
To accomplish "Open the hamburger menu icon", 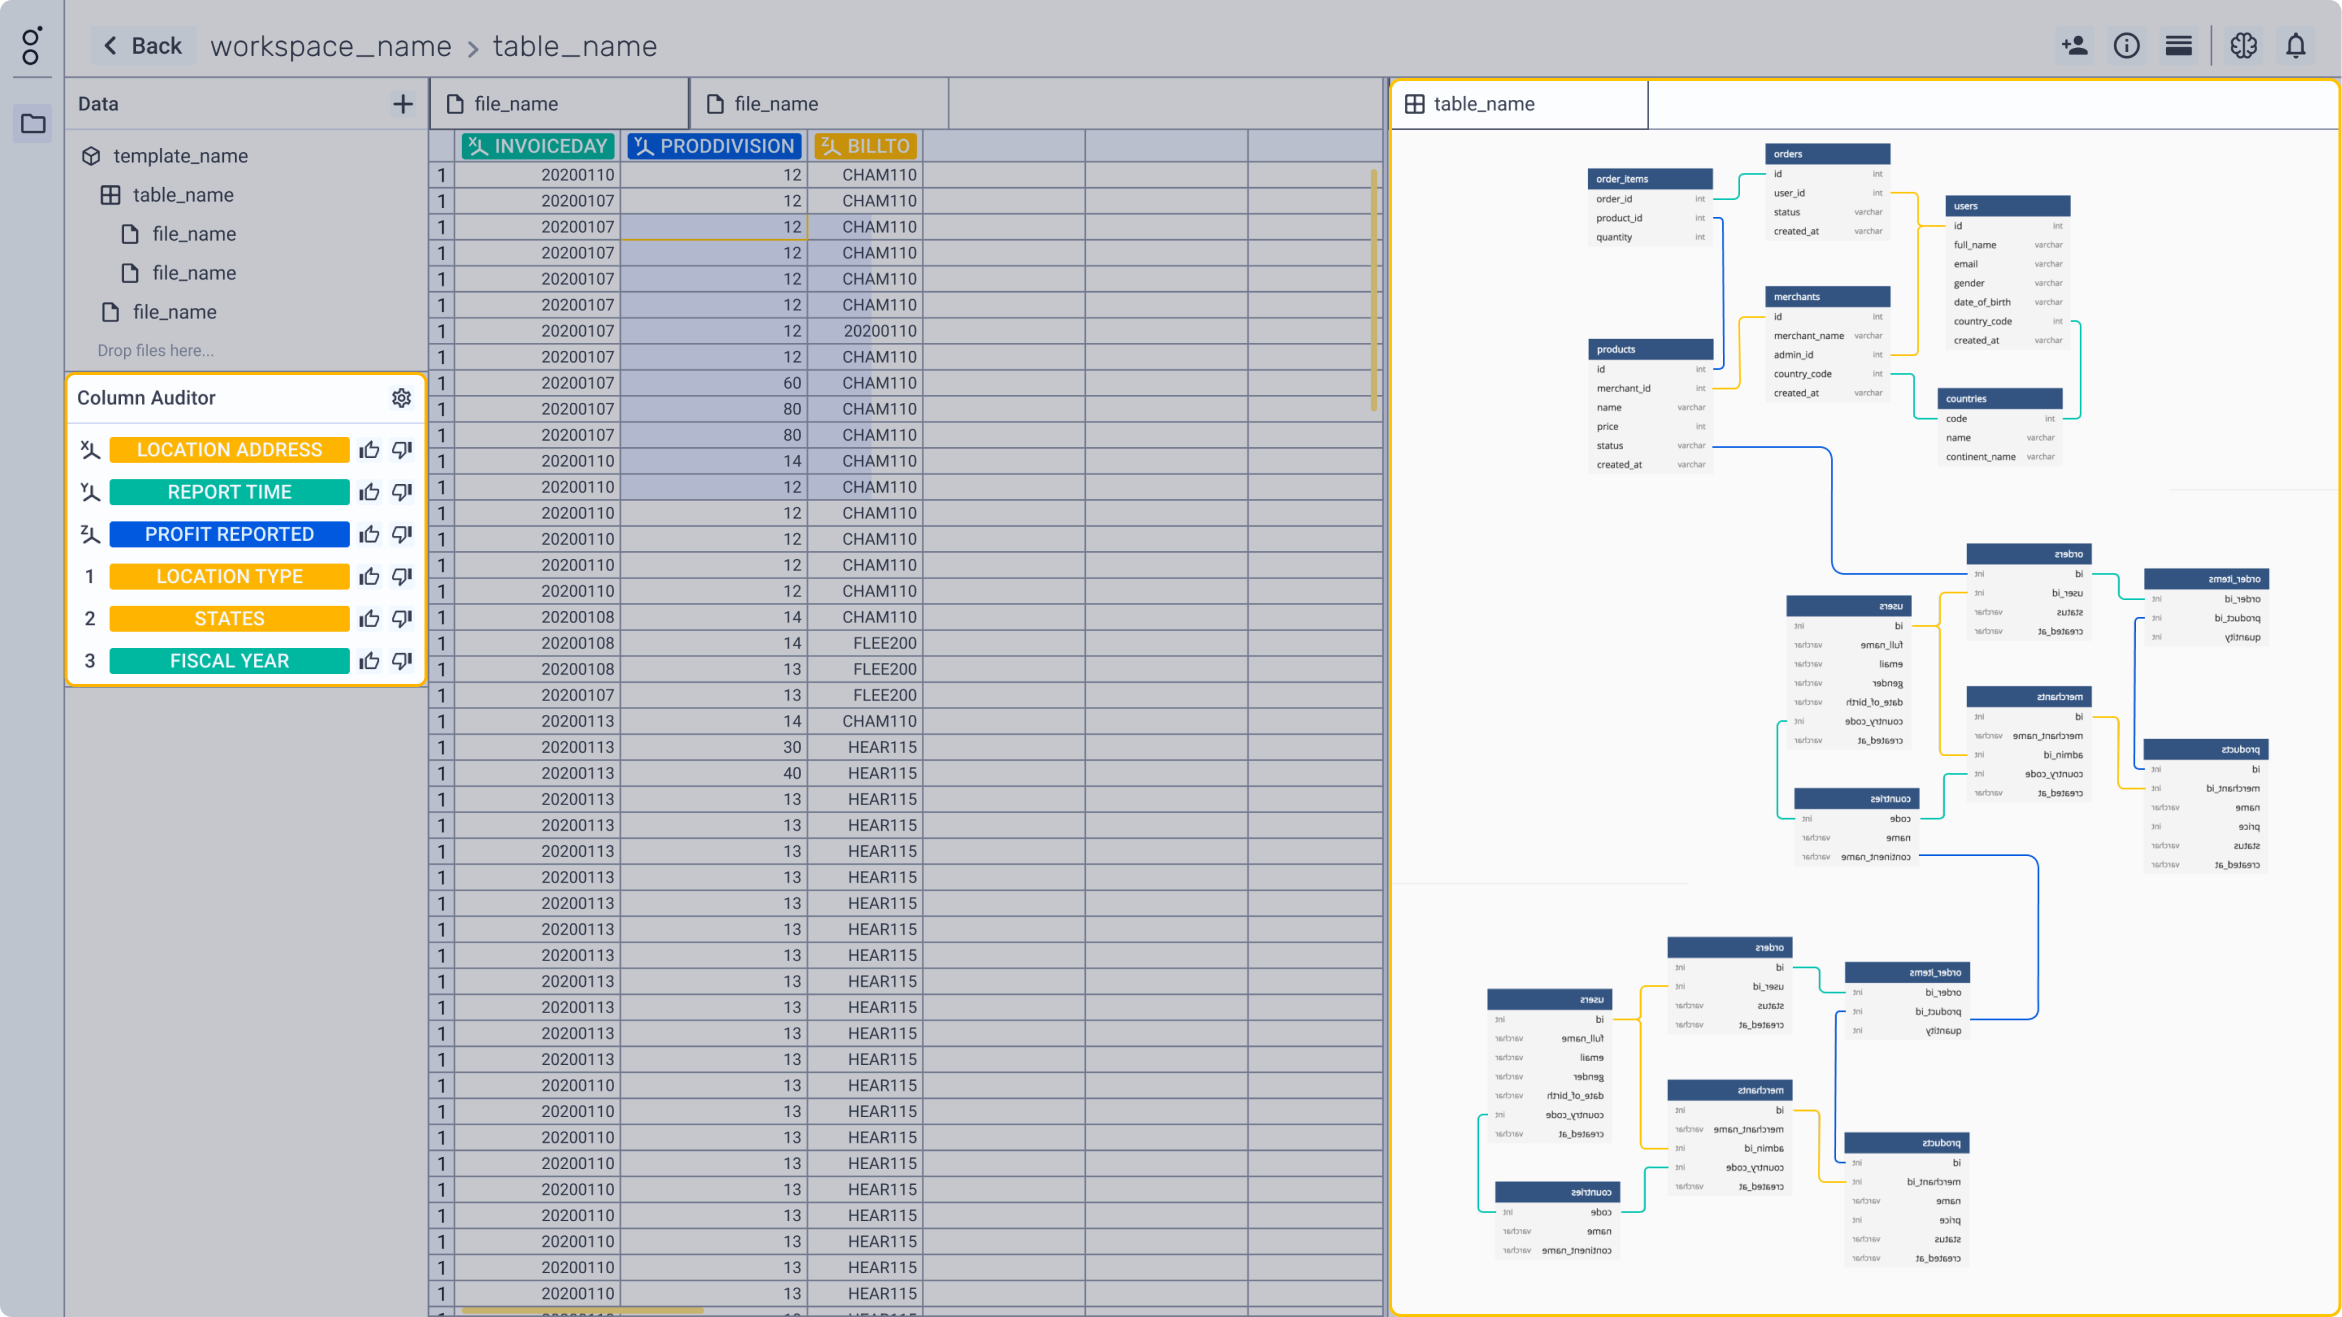I will [2179, 45].
